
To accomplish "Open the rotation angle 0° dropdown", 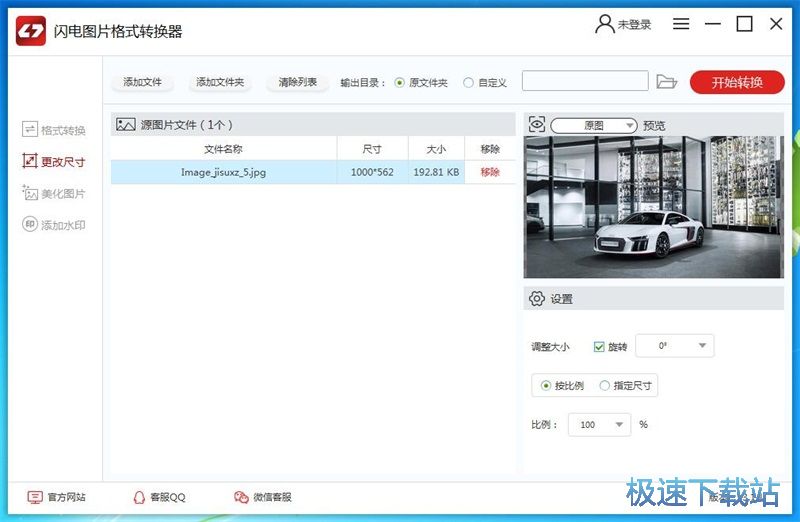I will [674, 346].
